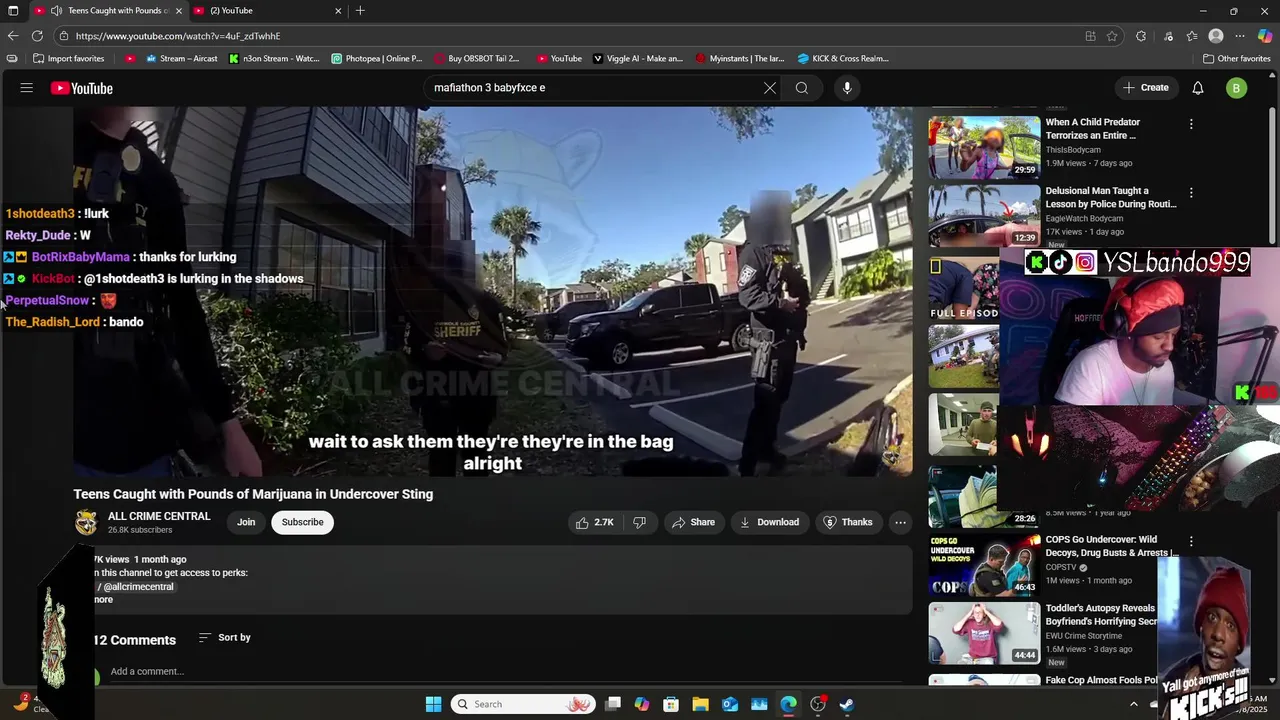This screenshot has height=720, width=1280.
Task: Open Steam from the taskbar
Action: [x=847, y=704]
